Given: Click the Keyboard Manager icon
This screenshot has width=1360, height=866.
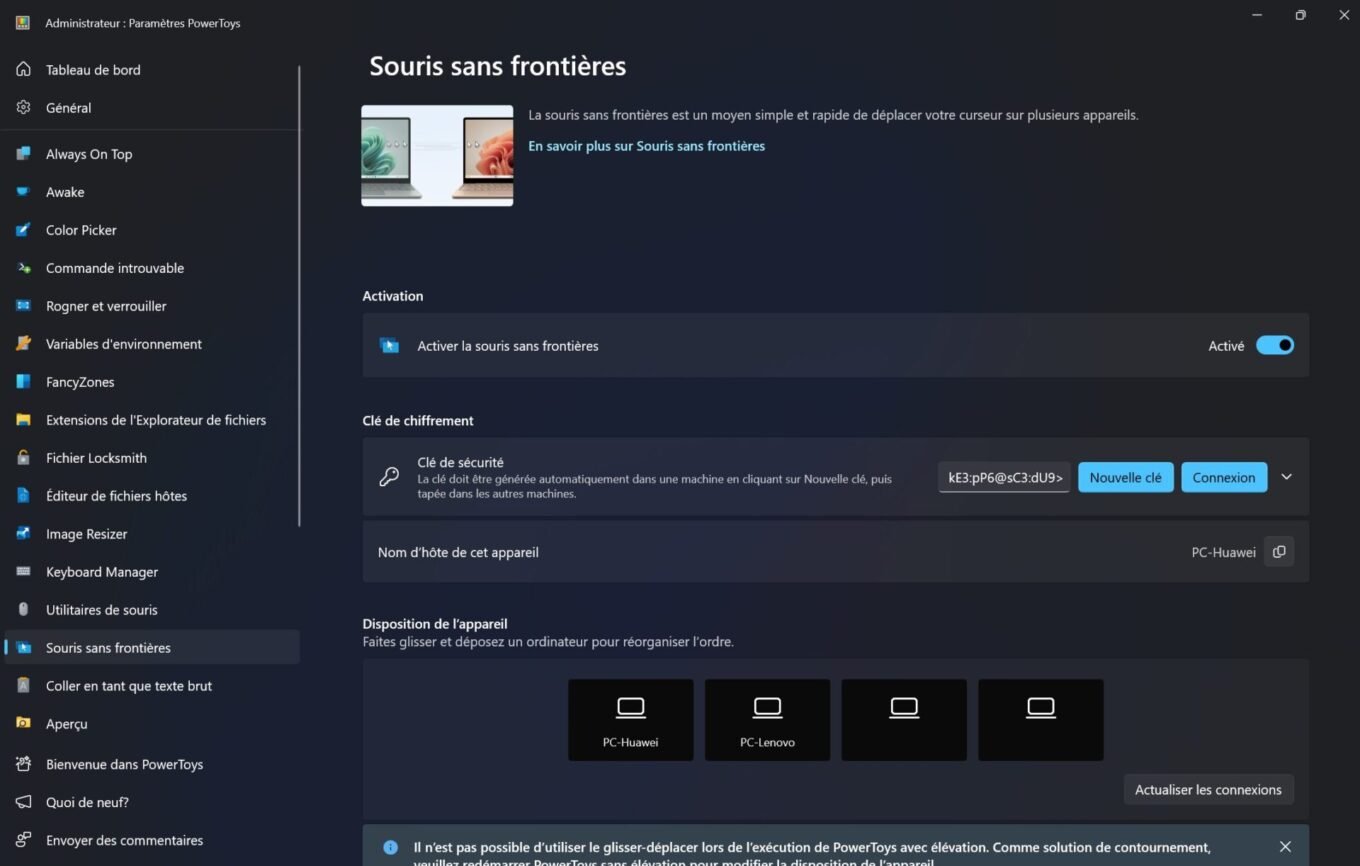Looking at the screenshot, I should 23,572.
